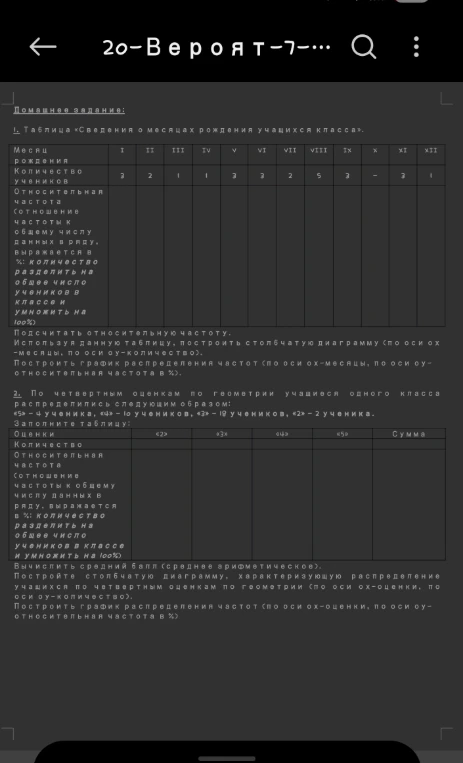Viewport: 463px width, 763px height.
Task: Tap the "Количество" row label in grades table
Action: pyautogui.click(x=70, y=444)
